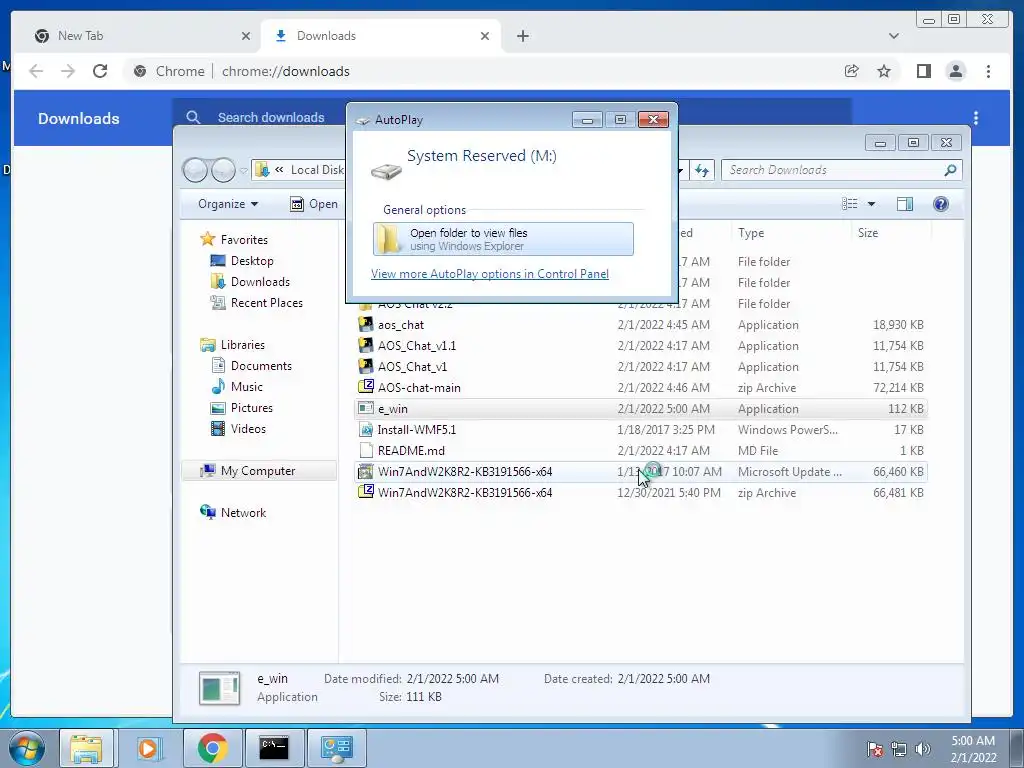Screen dimensions: 1024x768
Task: Bookmark this page with the star icon
Action: (x=884, y=71)
